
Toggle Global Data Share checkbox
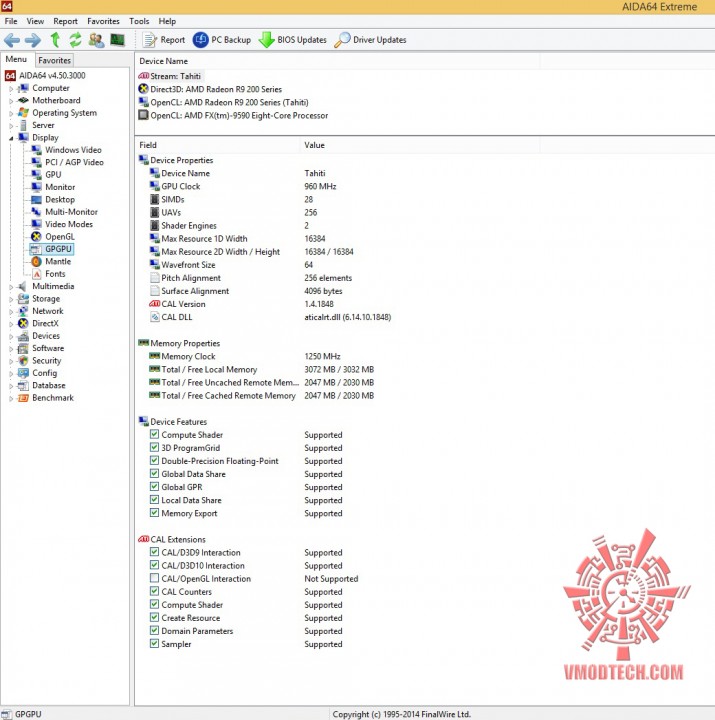click(154, 473)
